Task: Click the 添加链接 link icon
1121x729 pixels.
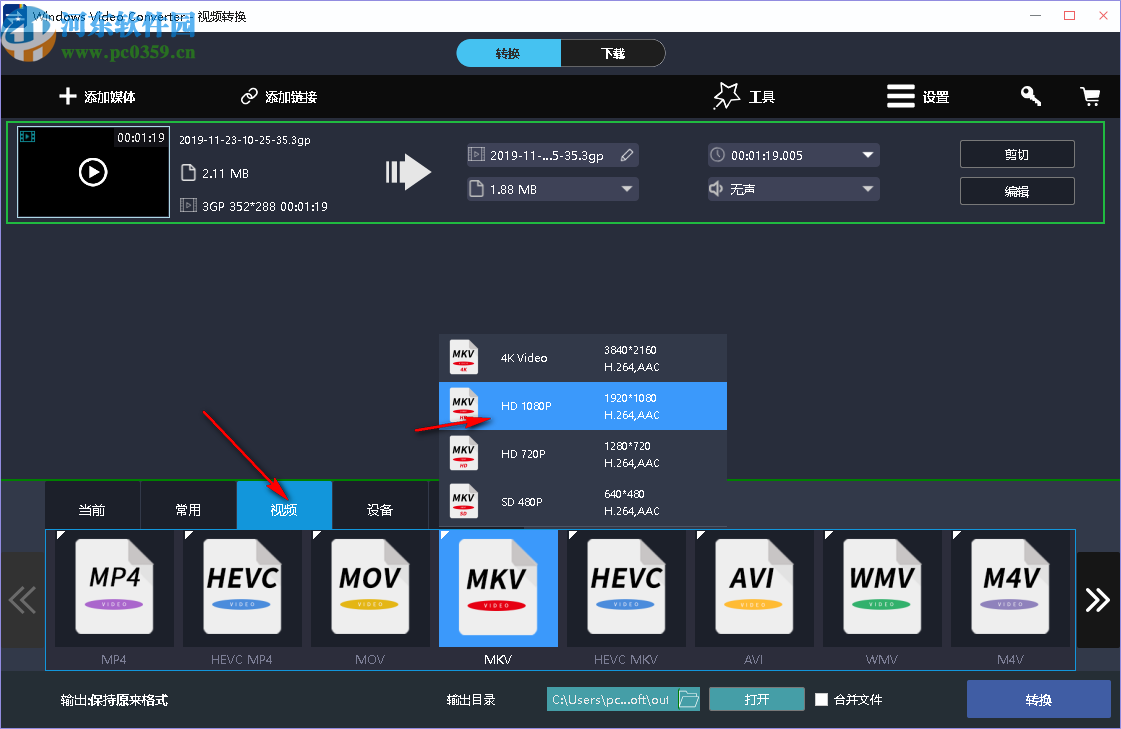Action: point(249,96)
